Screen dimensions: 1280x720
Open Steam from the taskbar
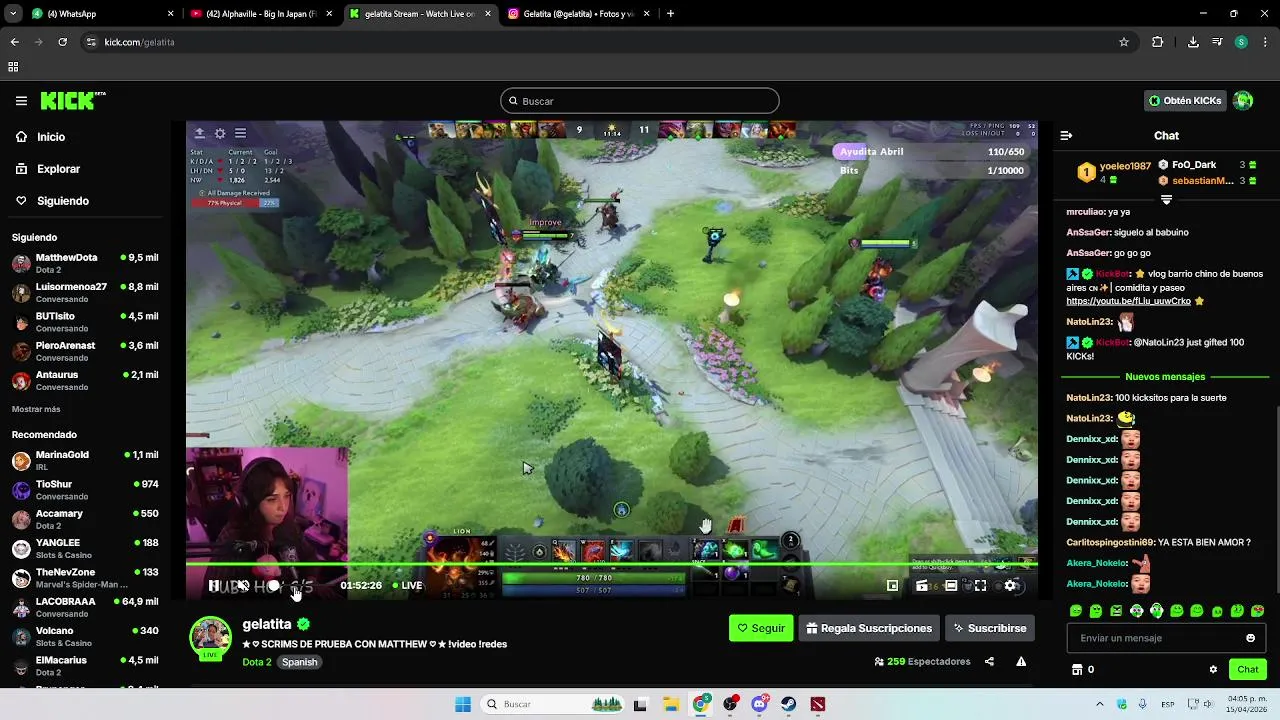pos(789,704)
